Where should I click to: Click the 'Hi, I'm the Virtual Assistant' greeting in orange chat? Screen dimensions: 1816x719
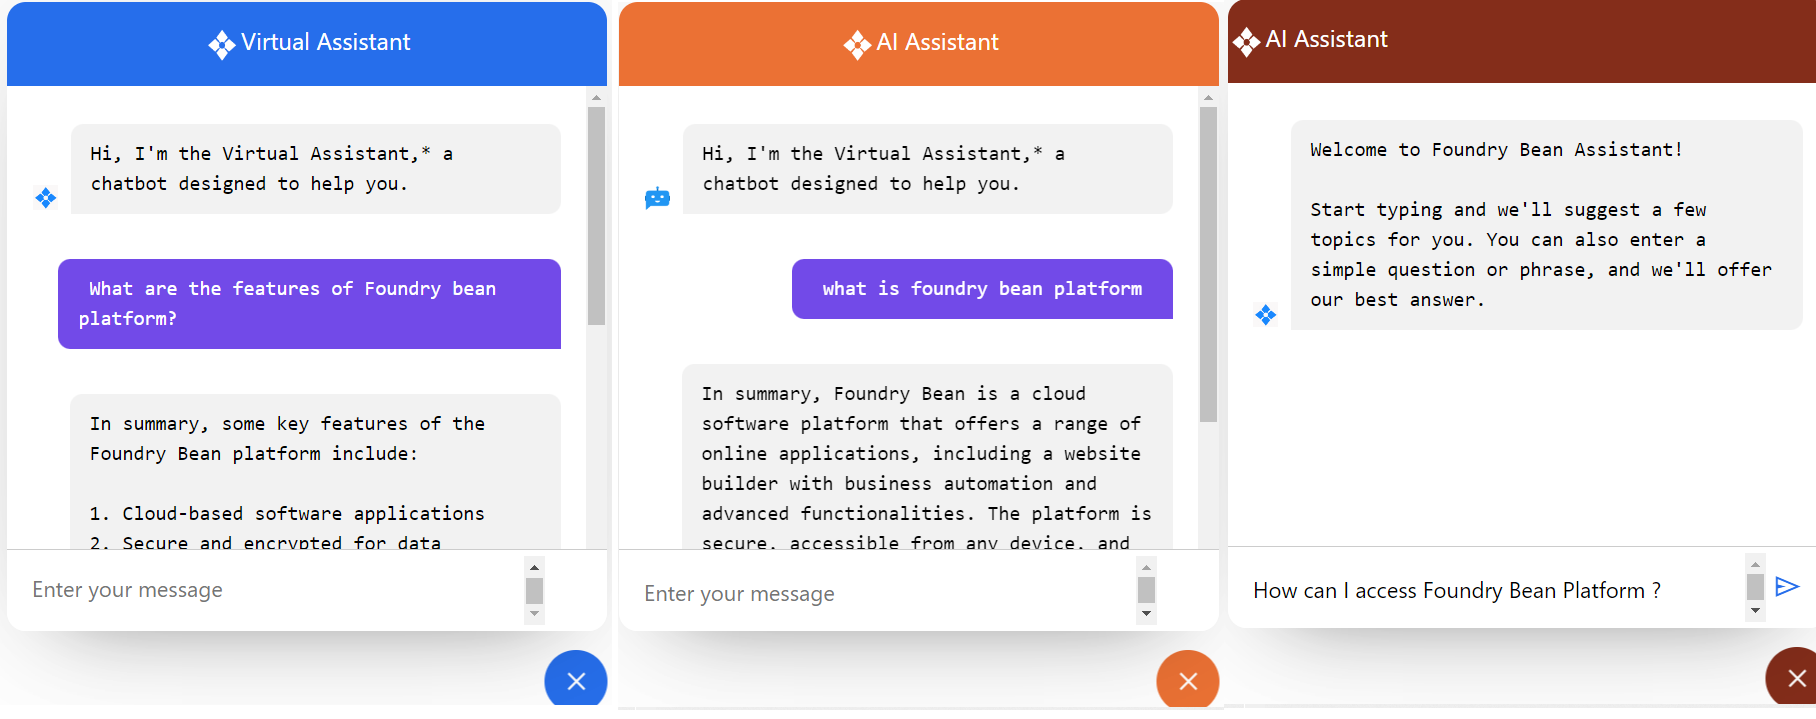(x=927, y=169)
